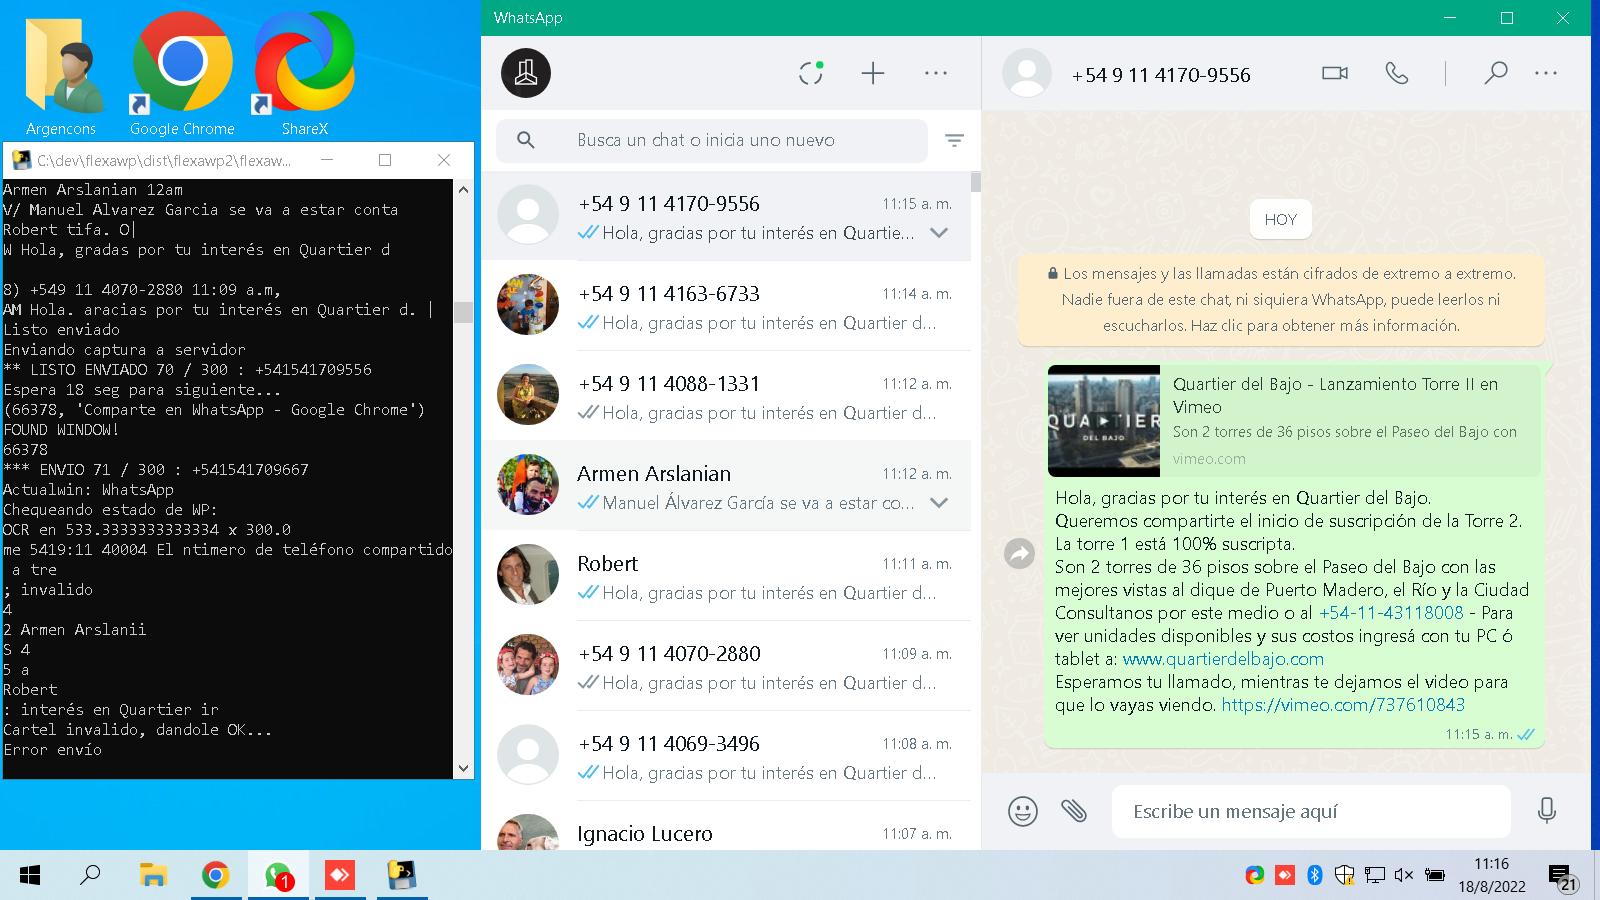Switch to flexawp console taskbar icon
Viewport: 1600px width, 900px height.
pyautogui.click(x=402, y=876)
